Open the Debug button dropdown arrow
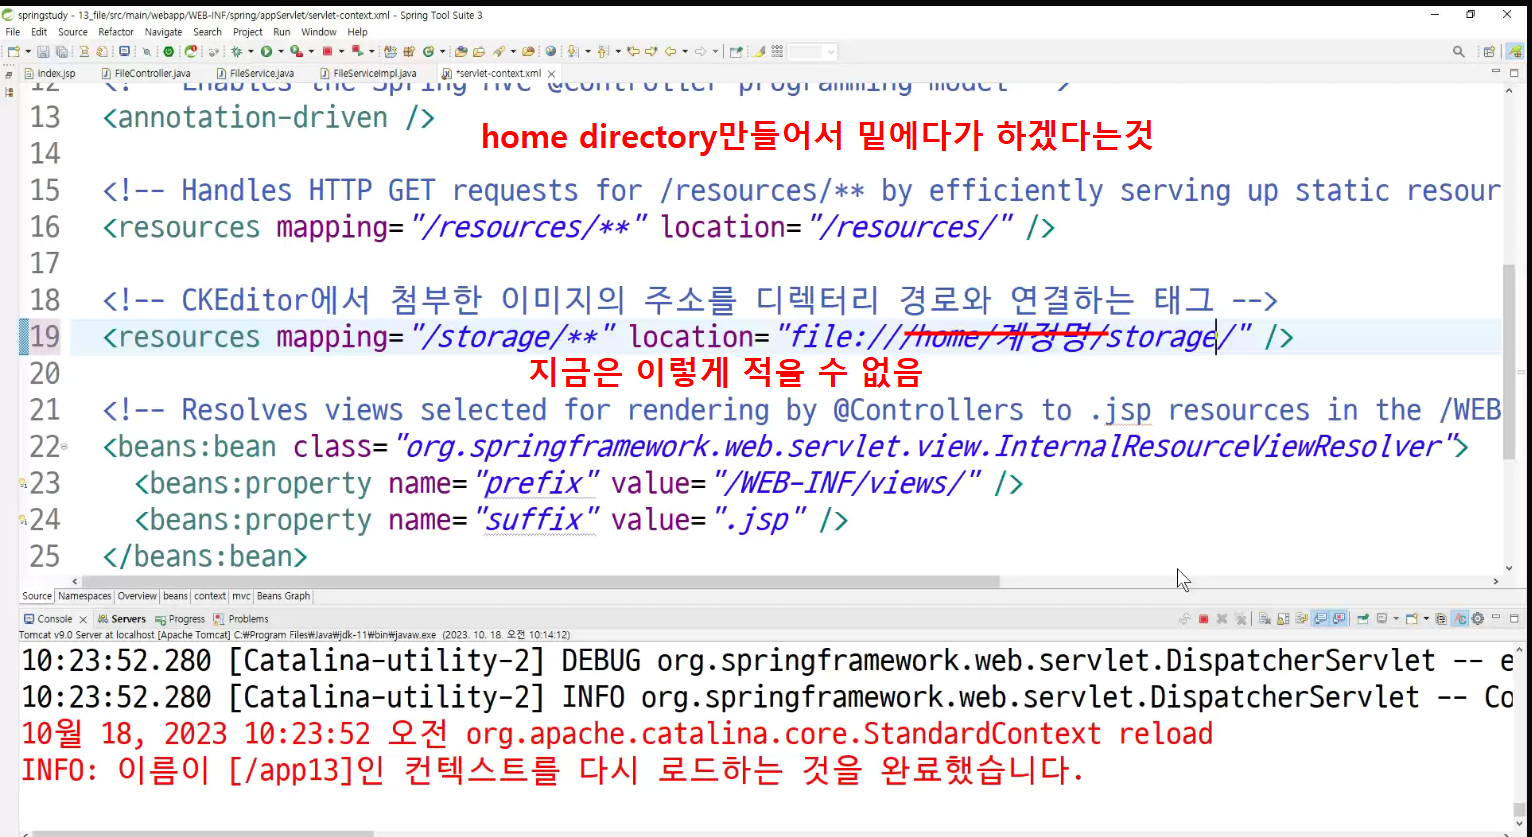This screenshot has height=837, width=1532. coord(251,51)
